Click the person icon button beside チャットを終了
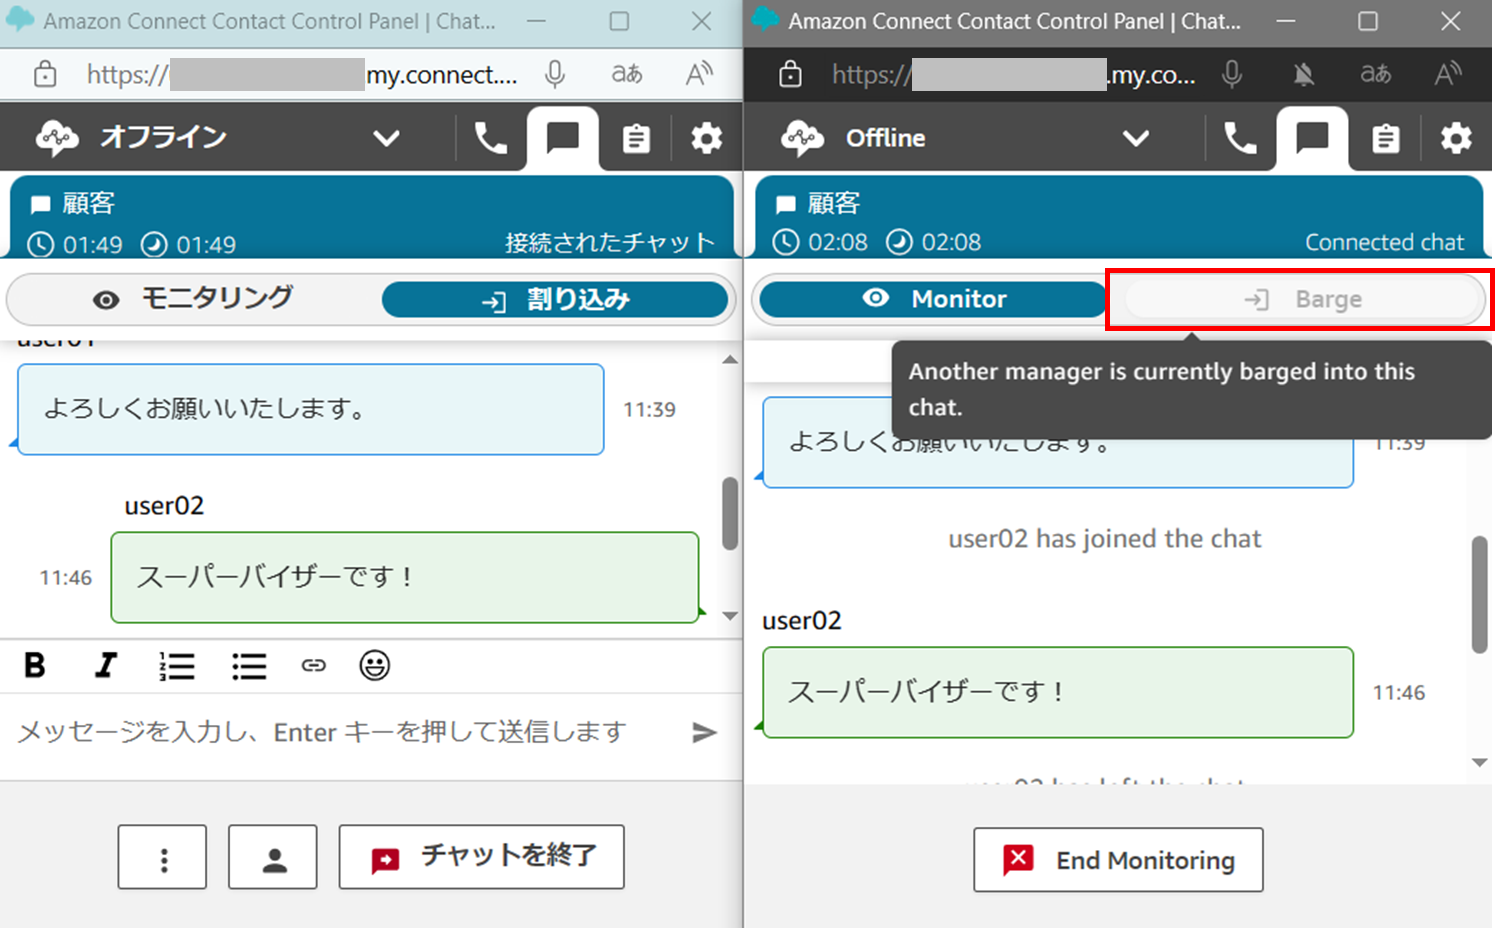The height and width of the screenshot is (928, 1495). point(273,857)
